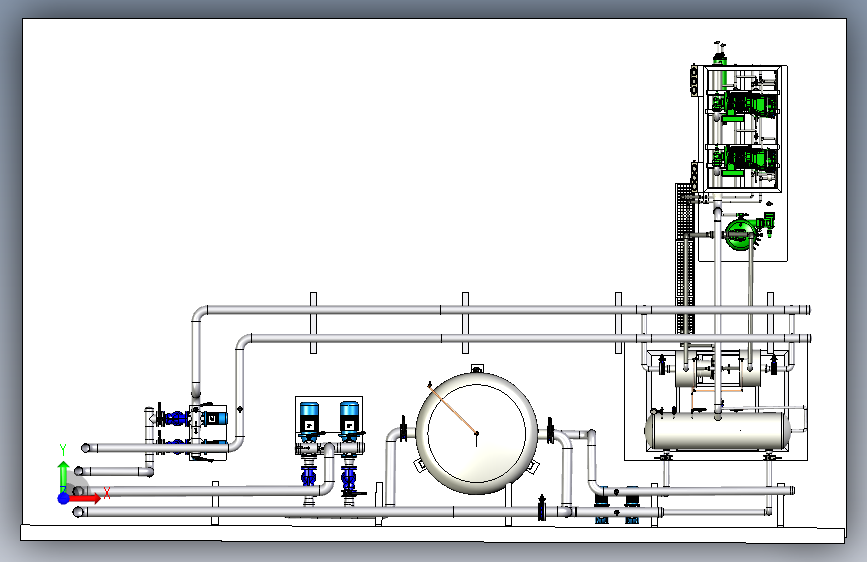The image size is (867, 562).
Task: Select the vertical mesh cable tray
Action: tap(686, 259)
